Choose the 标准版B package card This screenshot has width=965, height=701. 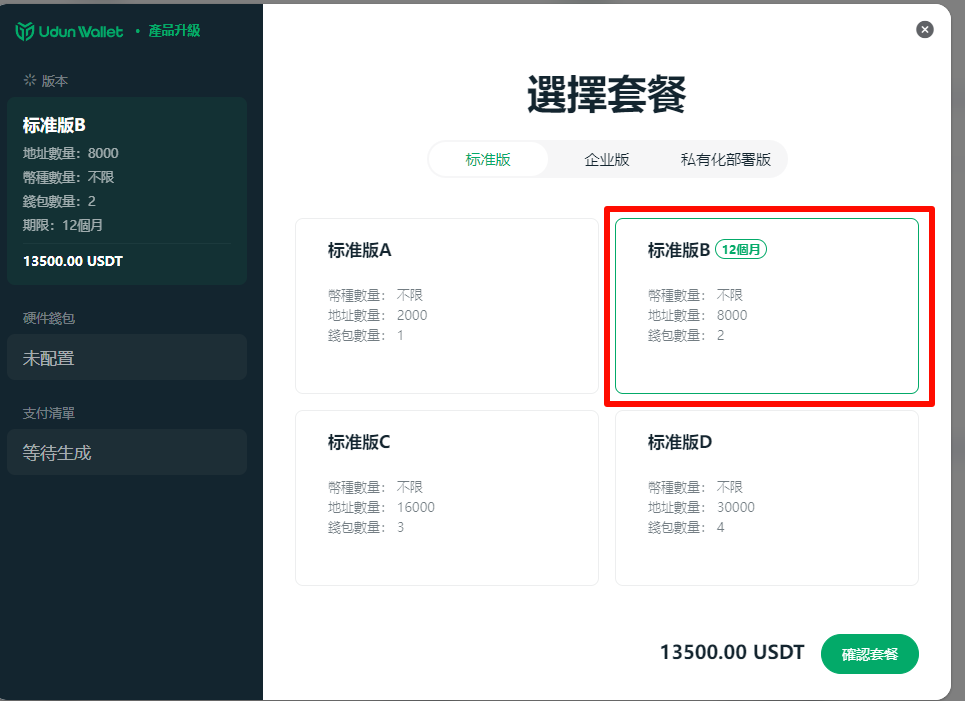766,306
